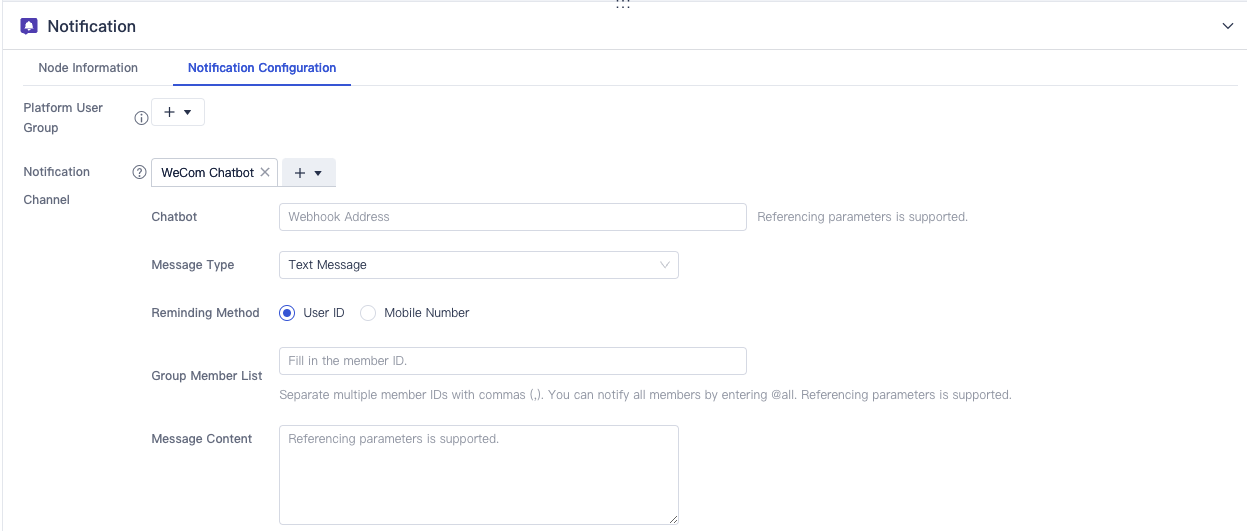Select the WeCom Chatbot channel tag
Viewport: 1247px width, 532px height.
point(207,172)
